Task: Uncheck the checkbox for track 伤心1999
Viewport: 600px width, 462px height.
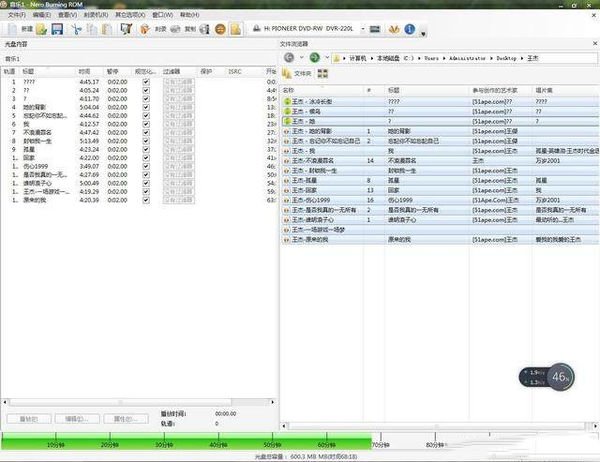Action: [x=146, y=164]
